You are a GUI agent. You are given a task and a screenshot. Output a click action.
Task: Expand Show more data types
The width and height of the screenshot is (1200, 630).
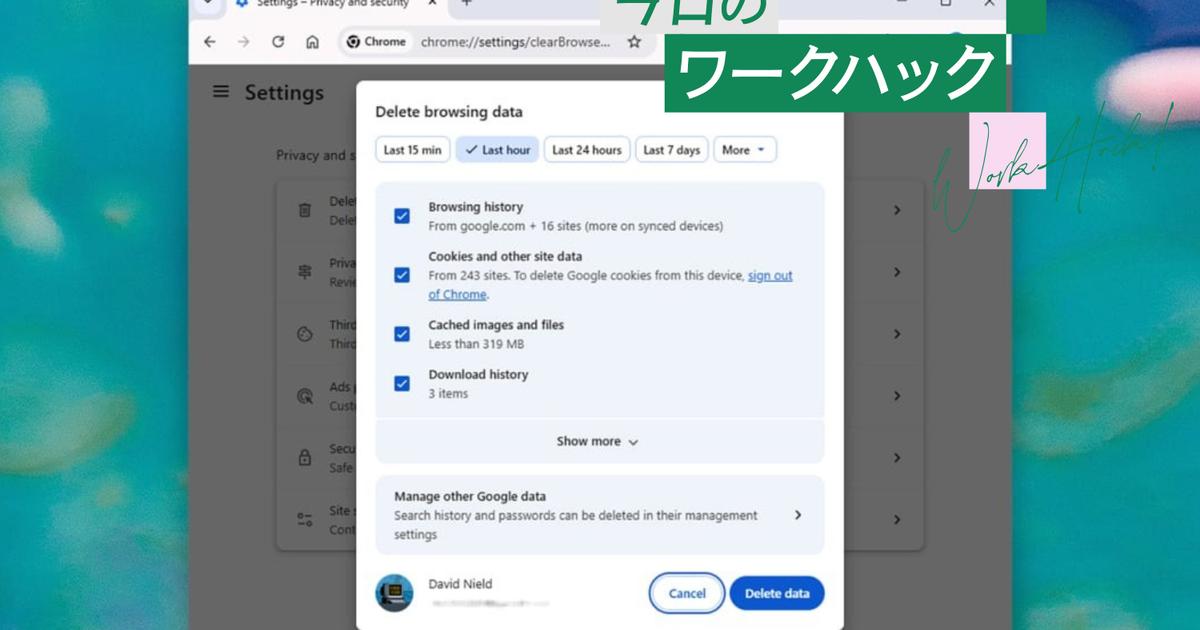pyautogui.click(x=598, y=441)
